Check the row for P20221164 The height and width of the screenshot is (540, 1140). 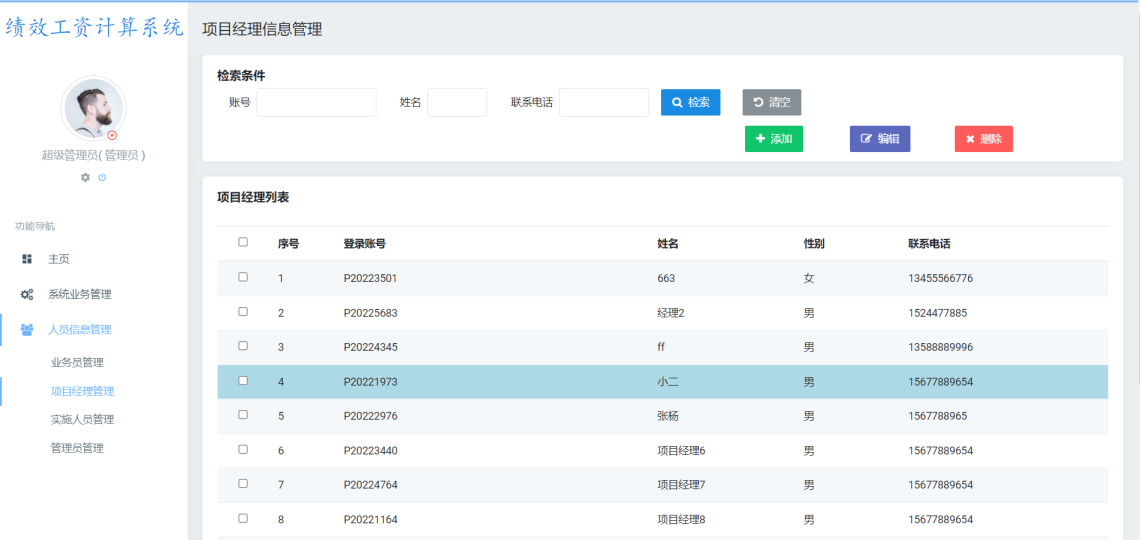coord(243,518)
